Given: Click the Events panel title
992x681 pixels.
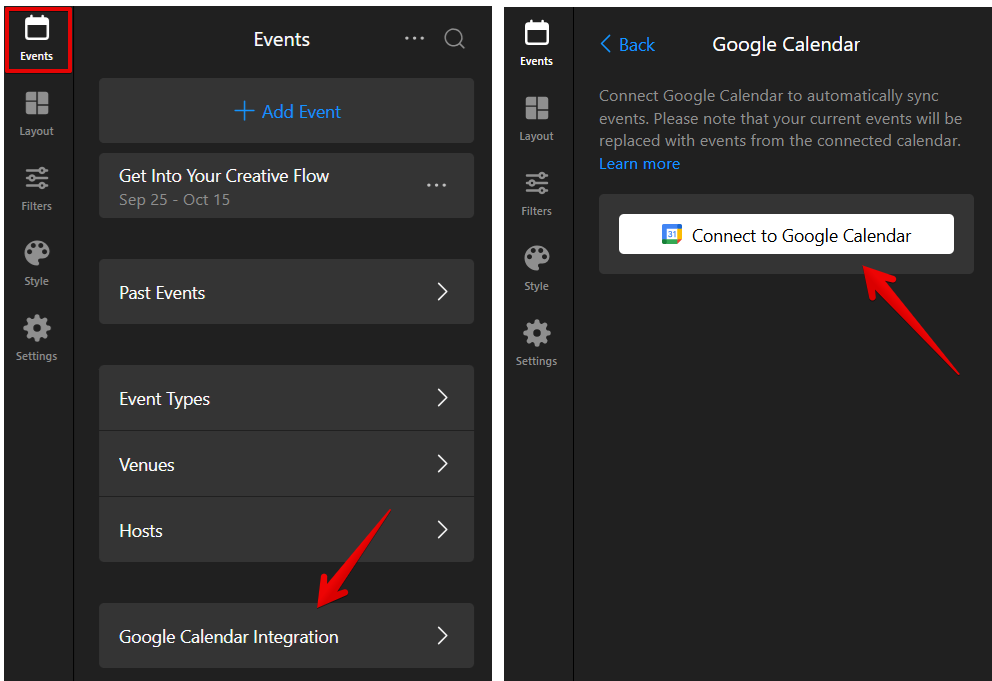Looking at the screenshot, I should [x=282, y=39].
